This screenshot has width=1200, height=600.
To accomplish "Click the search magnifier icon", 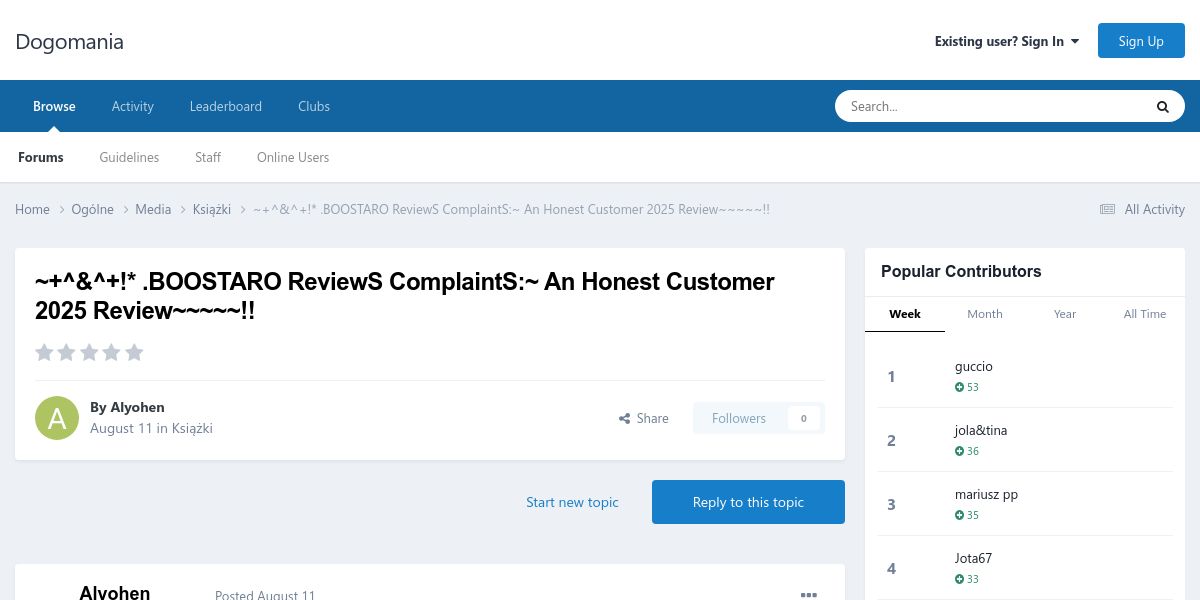I will pos(1162,106).
